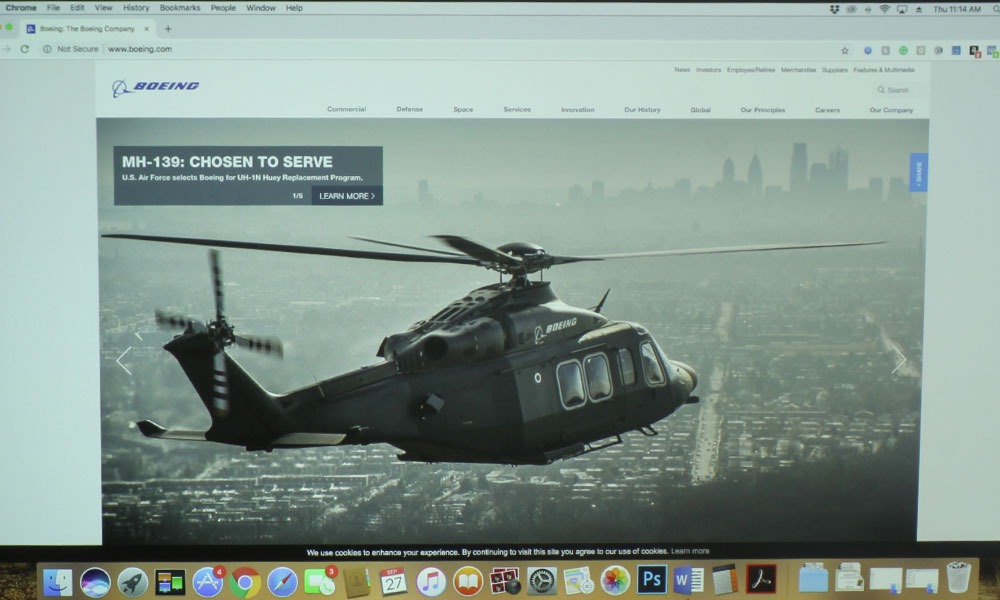Open the File menu
The image size is (1000, 600).
pos(53,8)
